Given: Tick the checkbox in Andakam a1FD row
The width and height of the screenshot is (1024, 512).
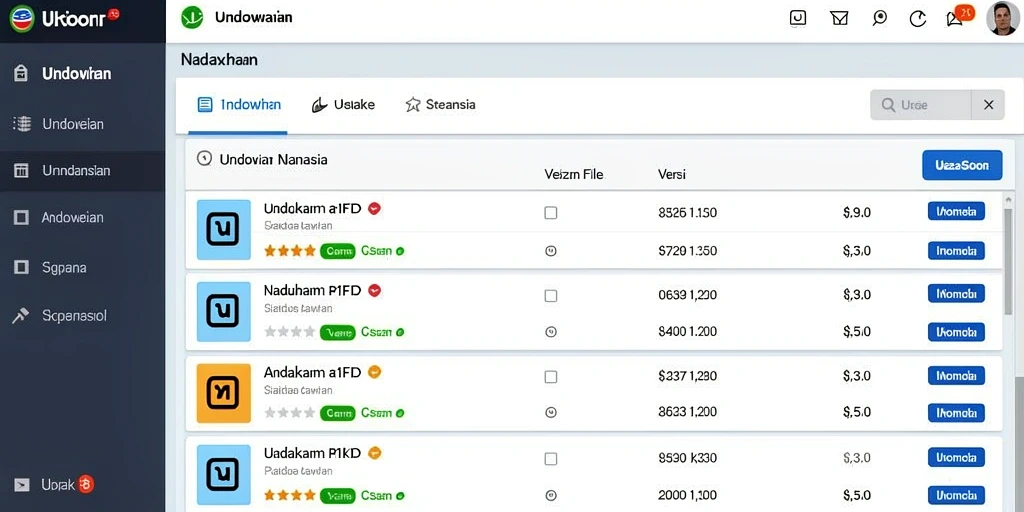Looking at the screenshot, I should pos(551,377).
